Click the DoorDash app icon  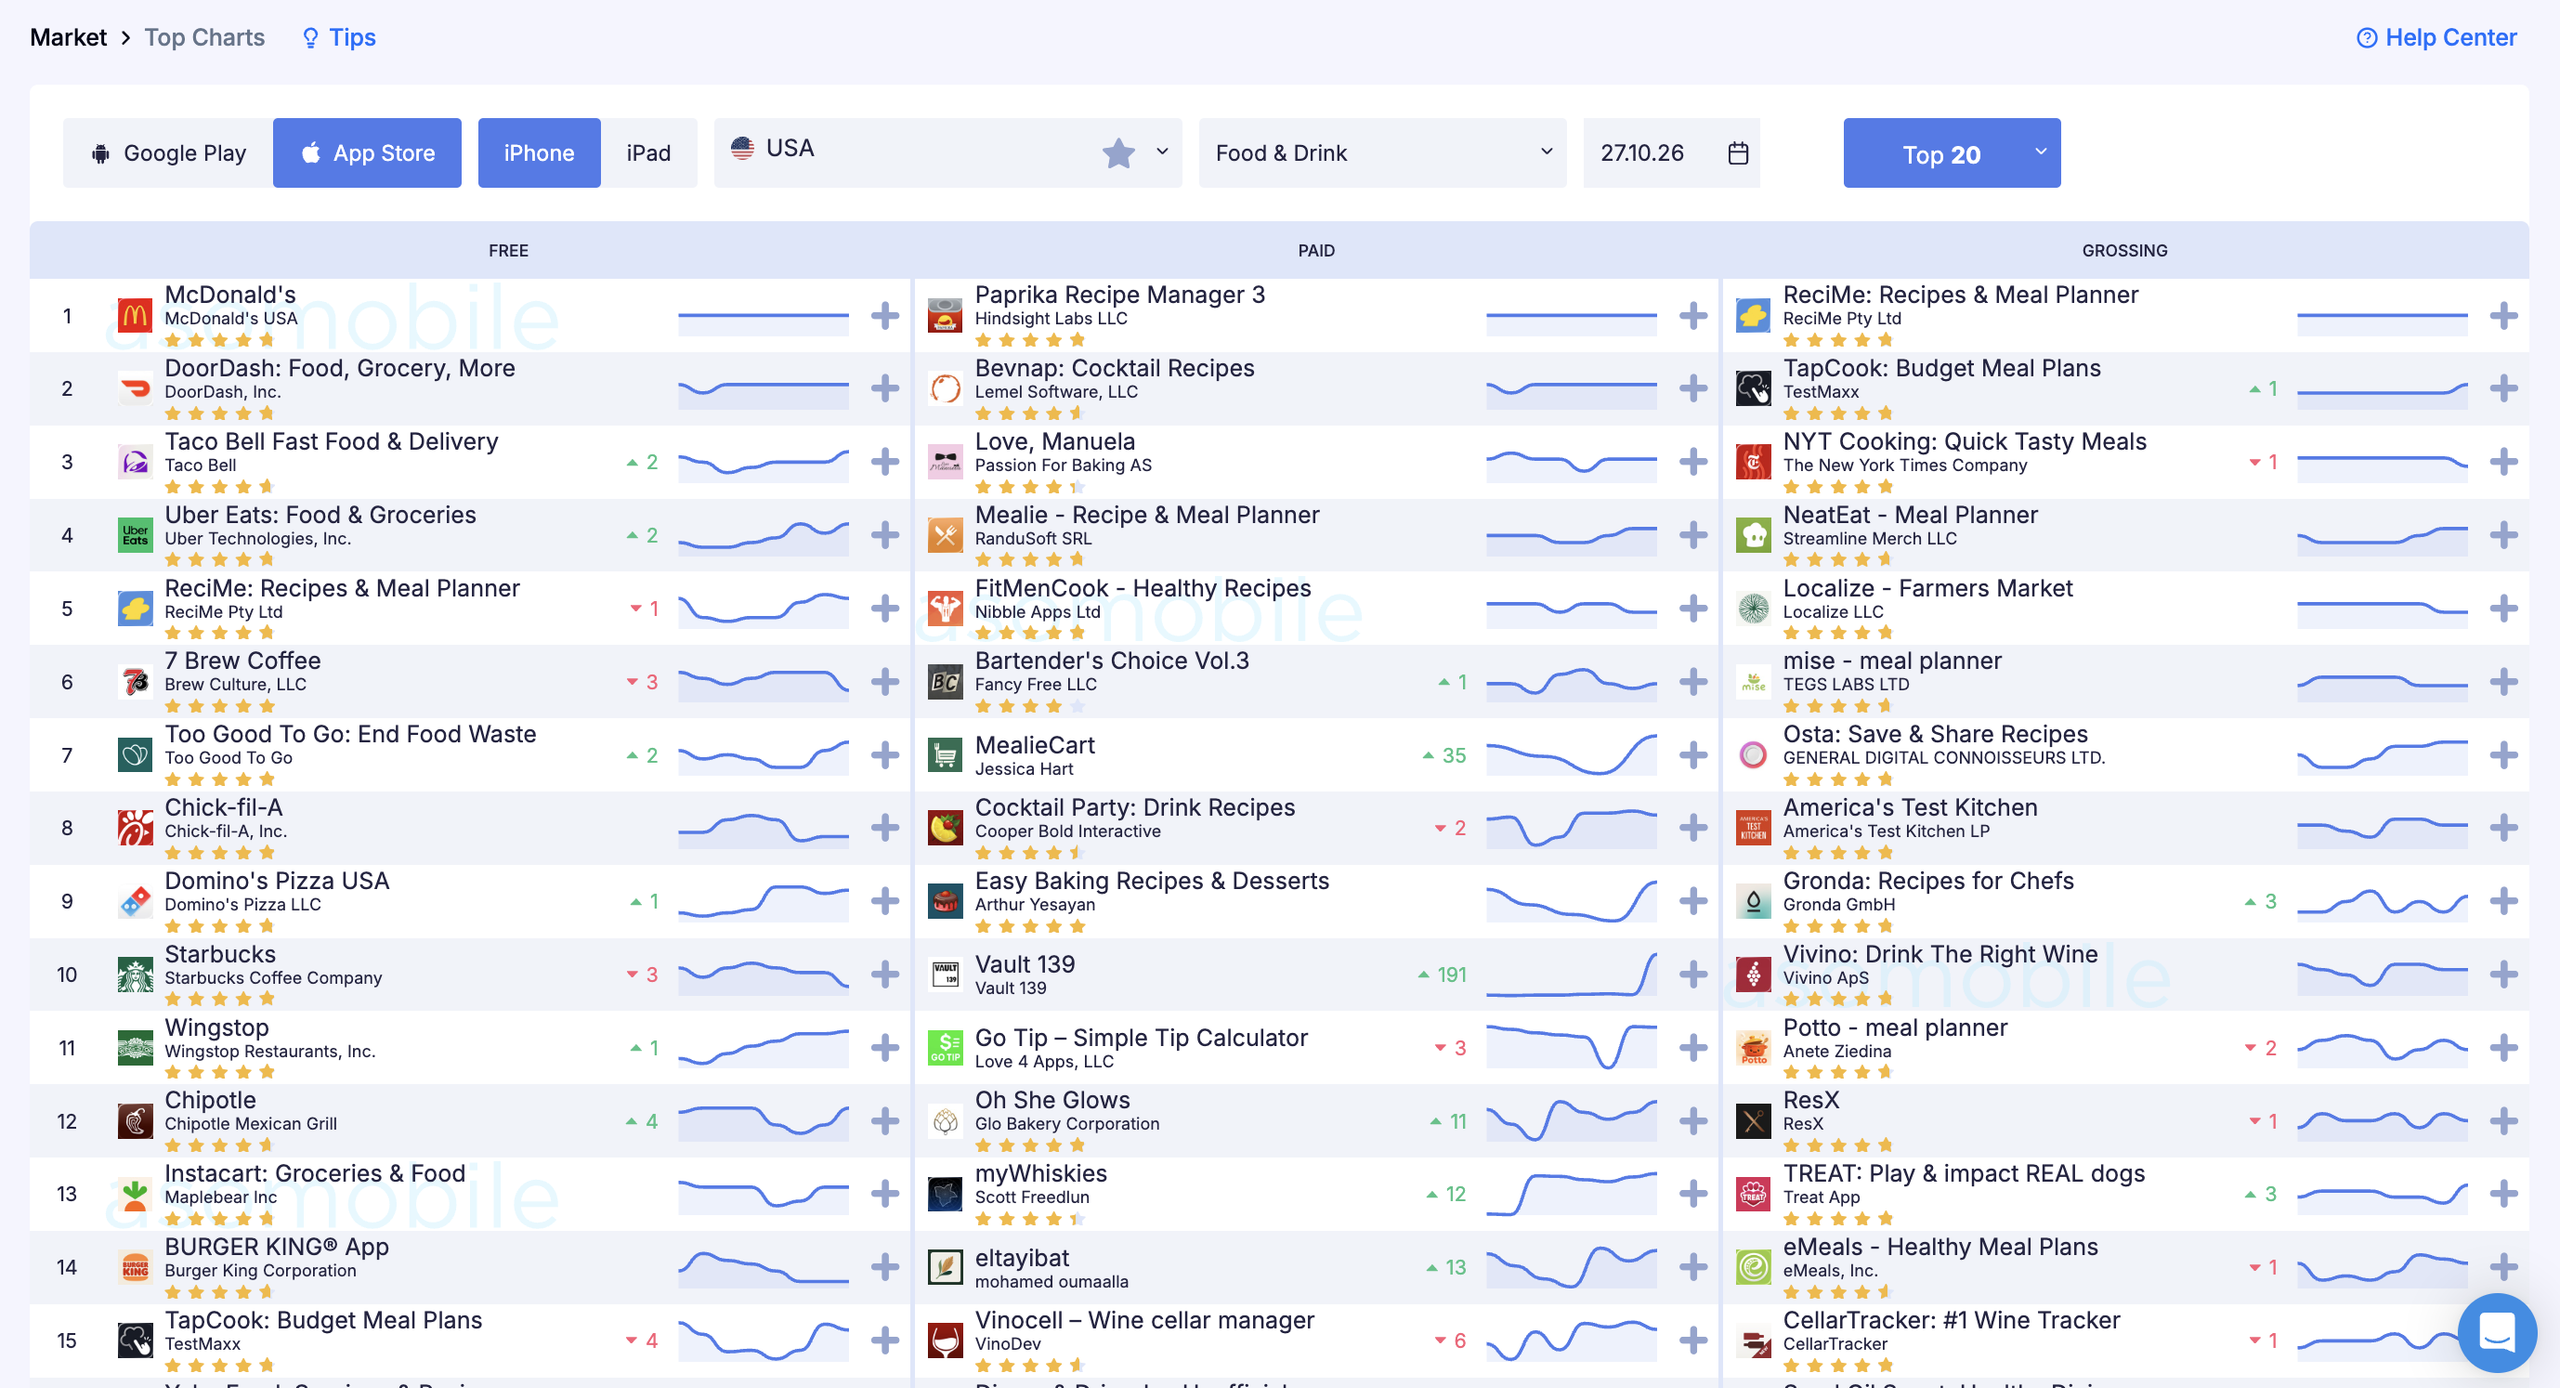pyautogui.click(x=135, y=388)
